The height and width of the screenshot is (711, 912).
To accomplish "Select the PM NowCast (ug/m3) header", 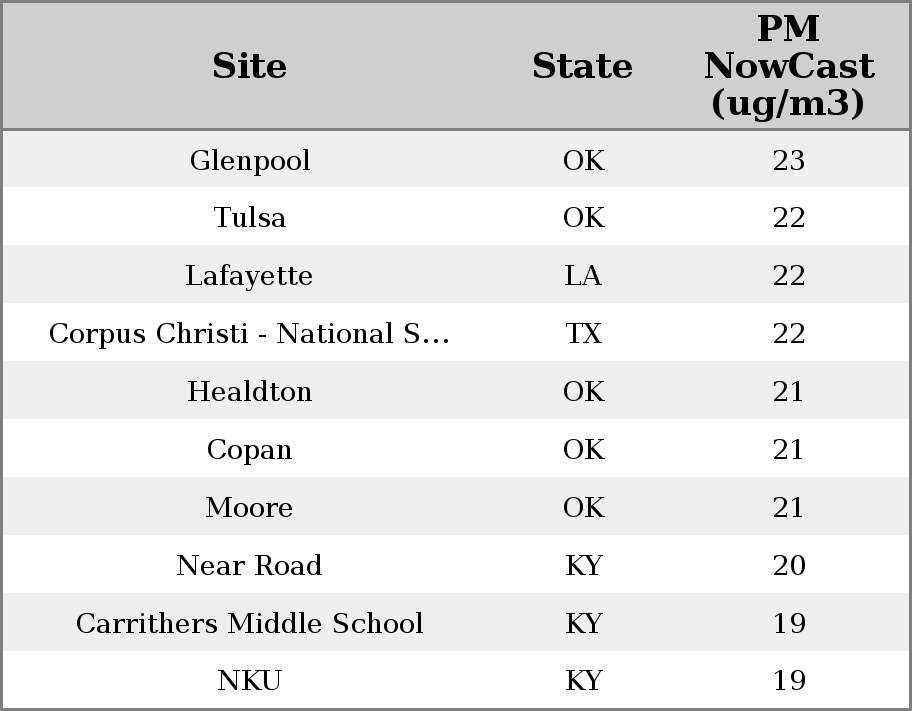I will pos(788,66).
